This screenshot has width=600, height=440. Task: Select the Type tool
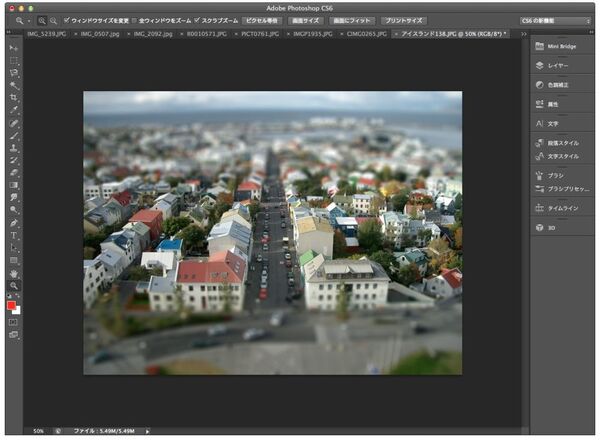coord(13,235)
